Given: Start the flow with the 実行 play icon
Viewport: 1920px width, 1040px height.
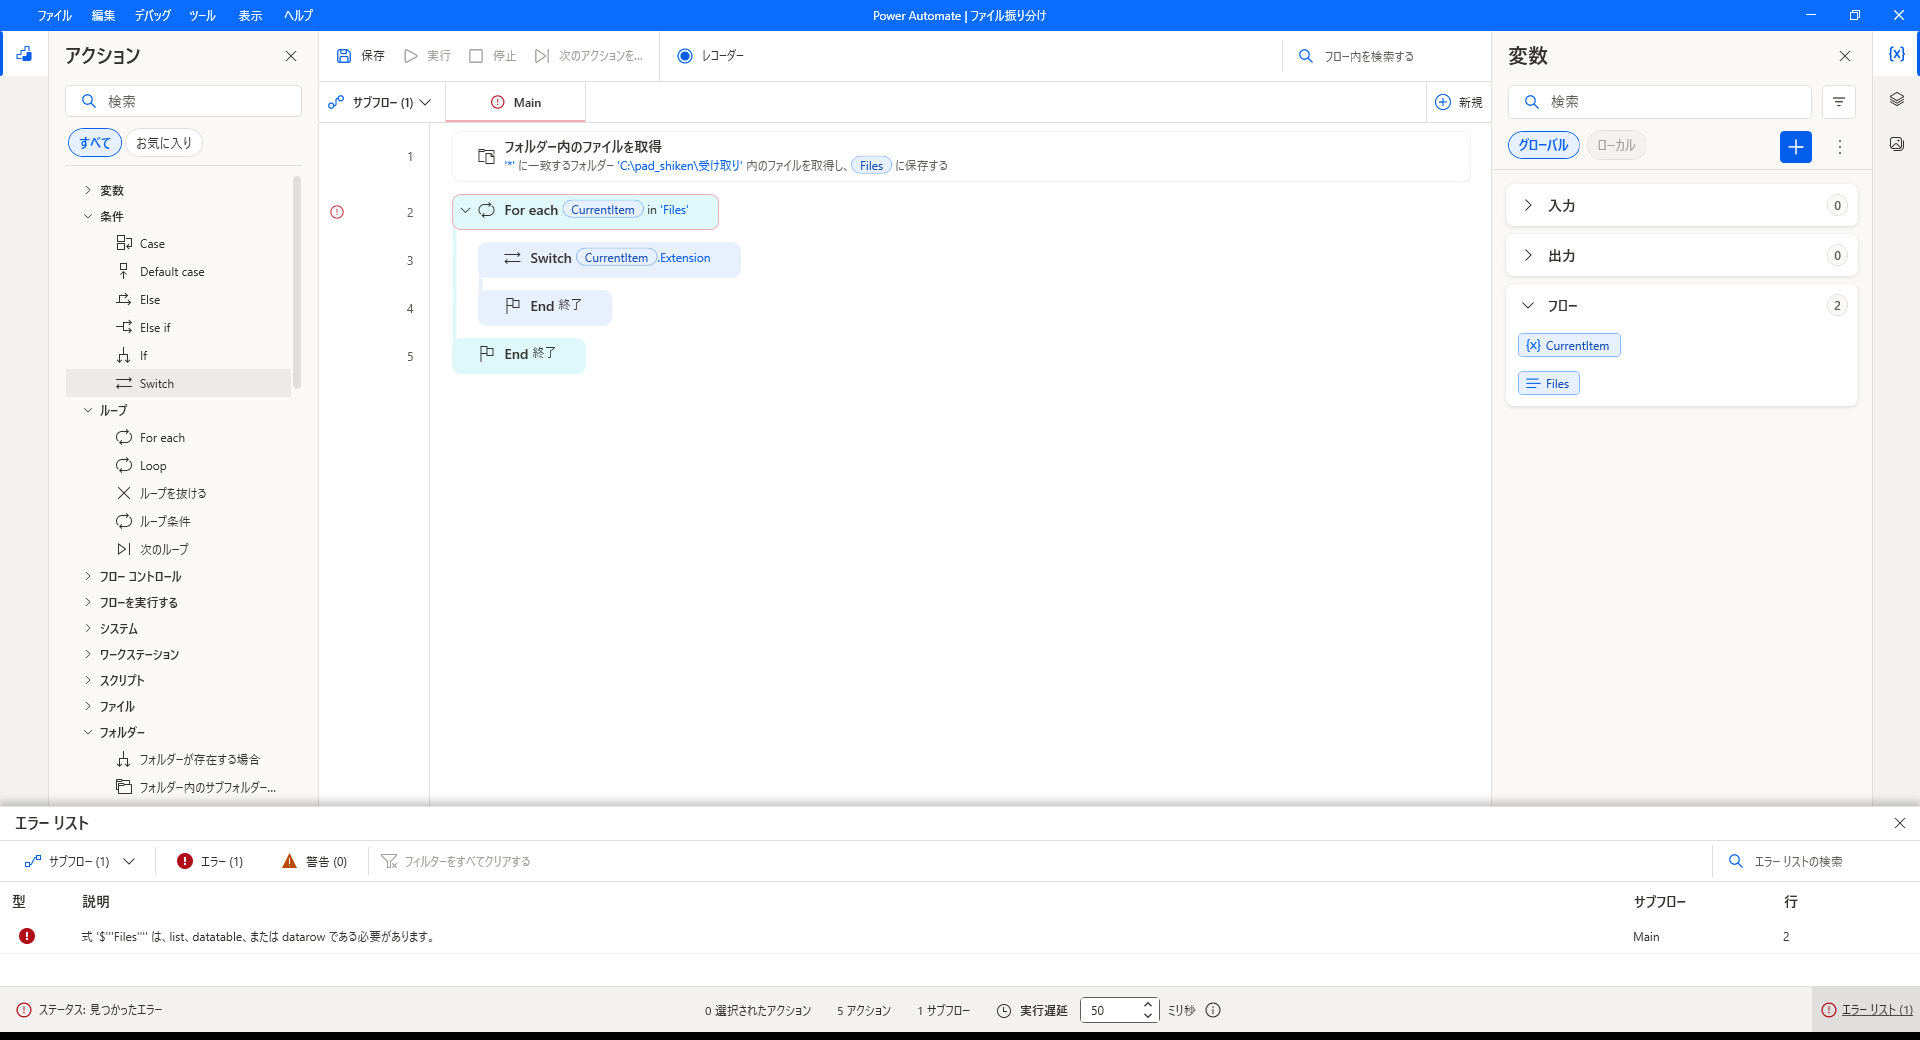Looking at the screenshot, I should point(410,56).
